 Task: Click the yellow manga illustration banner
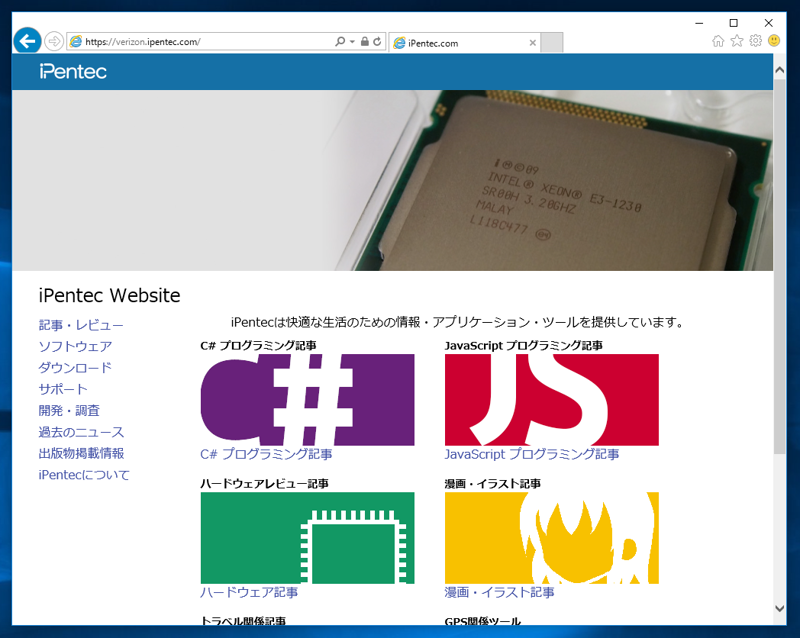point(552,538)
